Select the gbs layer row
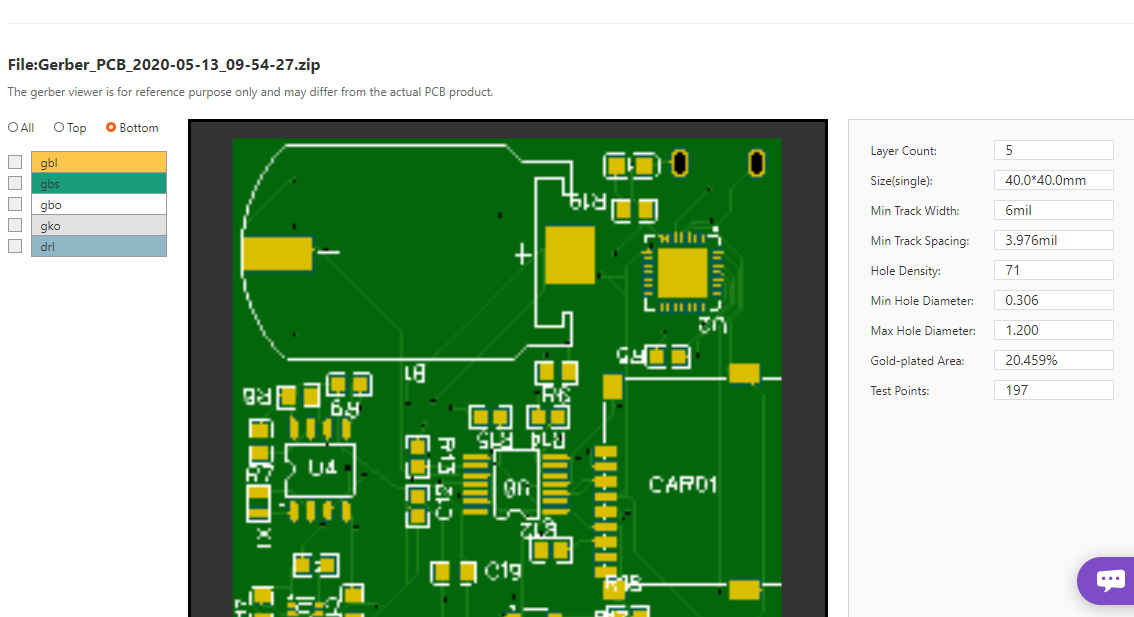The width and height of the screenshot is (1134, 617). pyautogui.click(x=98, y=183)
